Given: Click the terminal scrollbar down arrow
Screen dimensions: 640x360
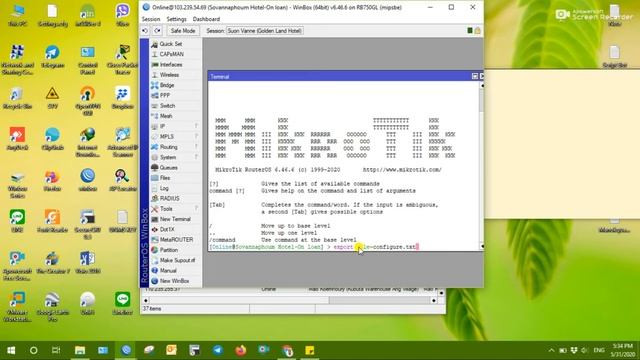Looking at the screenshot, I should coord(482,246).
